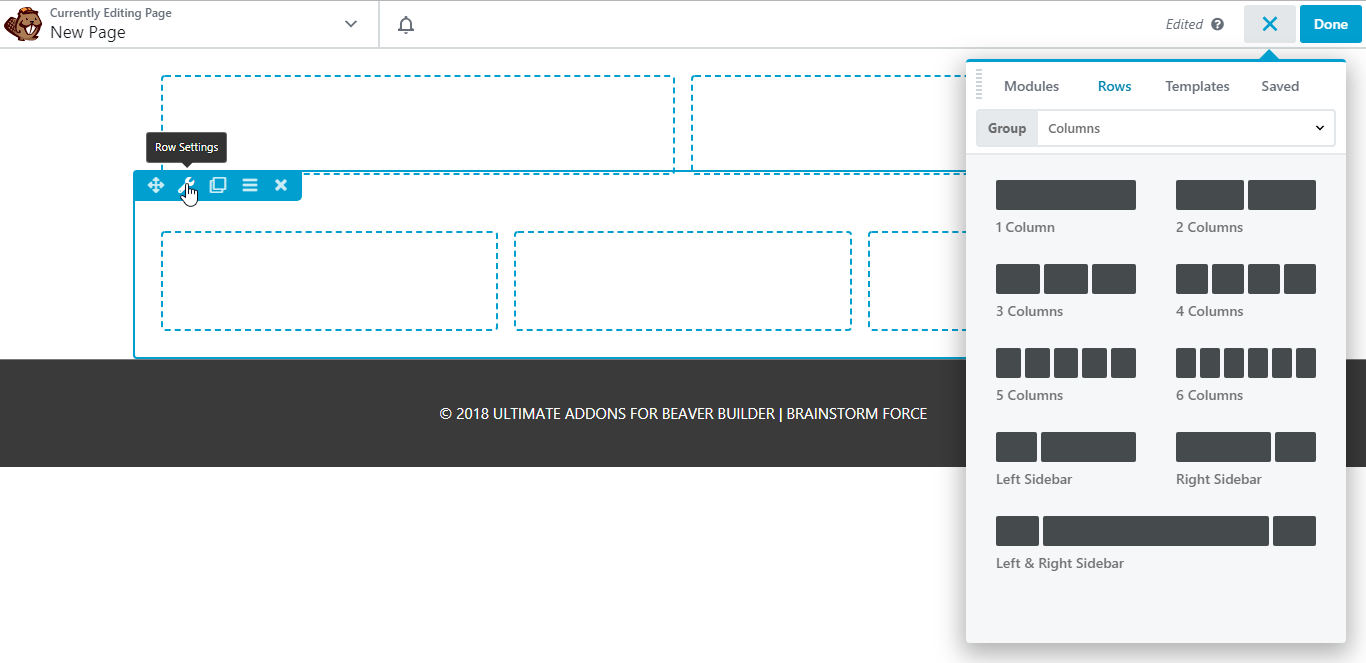Open the Group Columns dropdown
Image resolution: width=1366 pixels, height=663 pixels.
(x=1185, y=128)
